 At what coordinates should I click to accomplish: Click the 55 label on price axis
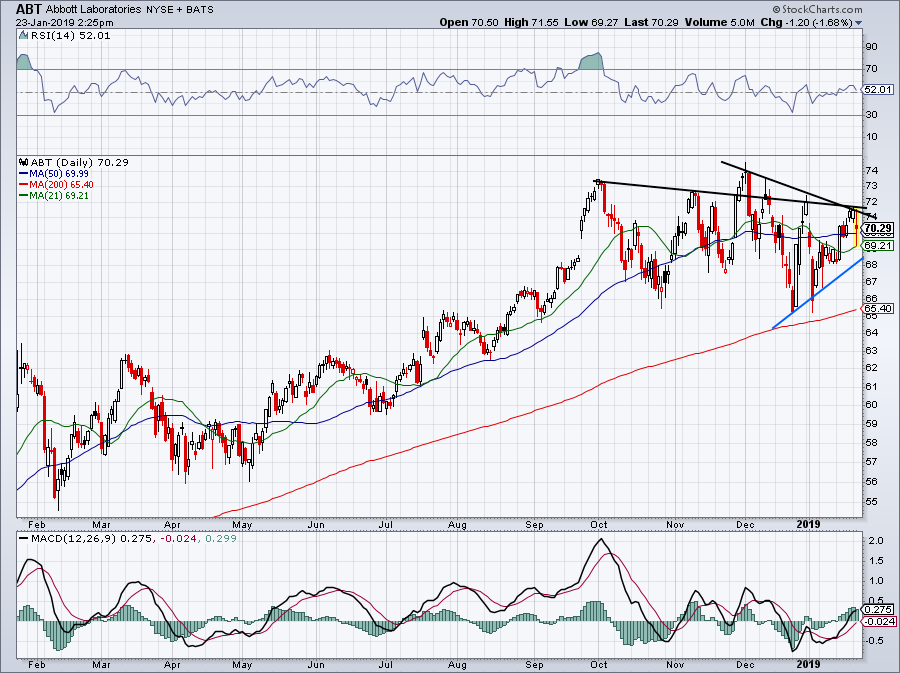[871, 501]
